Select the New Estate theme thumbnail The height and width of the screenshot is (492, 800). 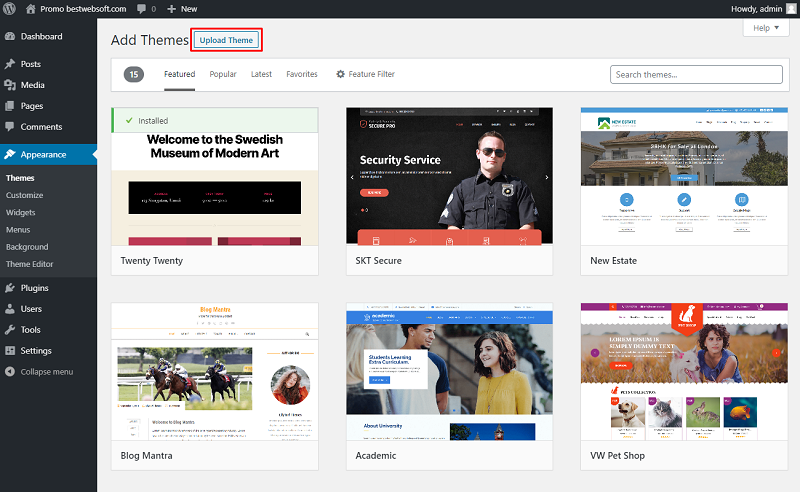(684, 176)
